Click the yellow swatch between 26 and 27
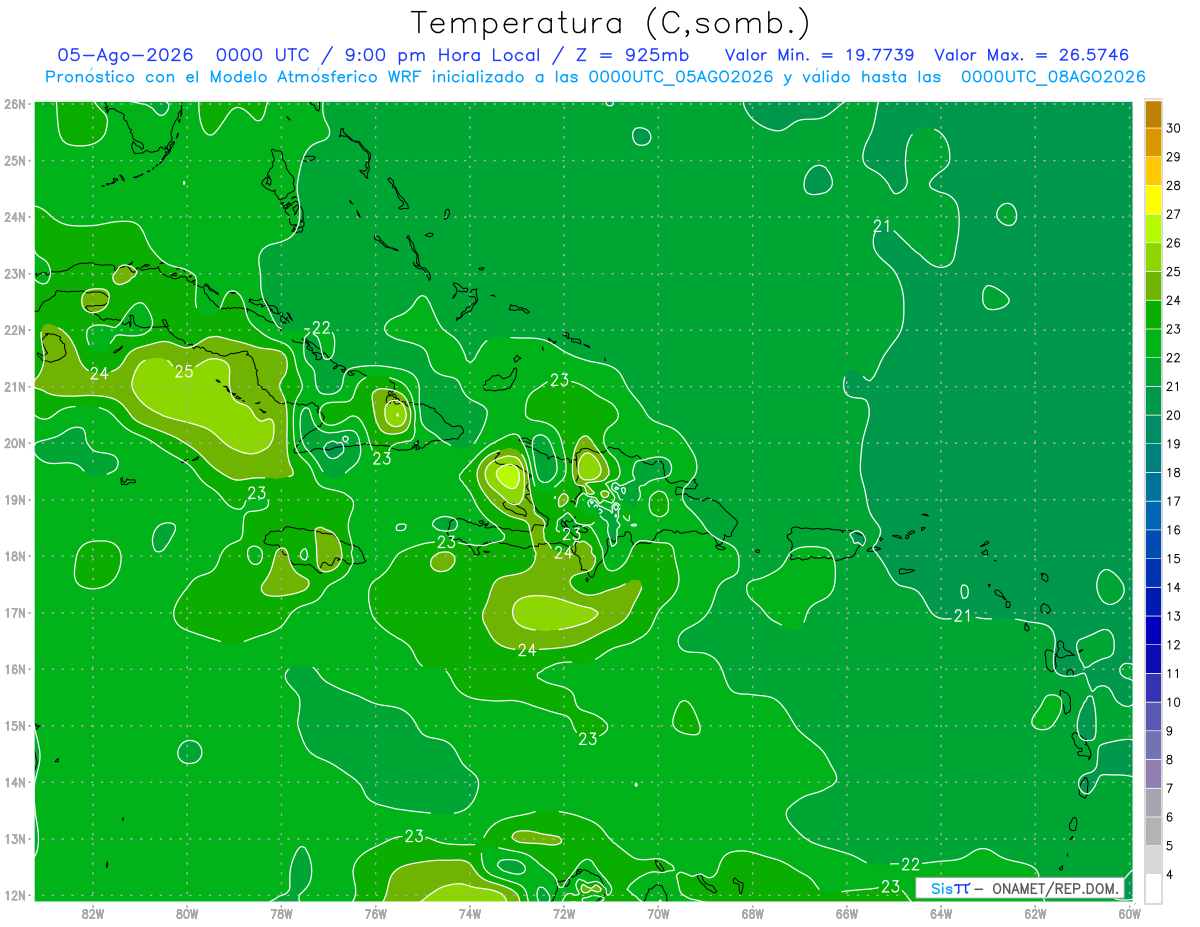1200x927 pixels. click(1153, 229)
